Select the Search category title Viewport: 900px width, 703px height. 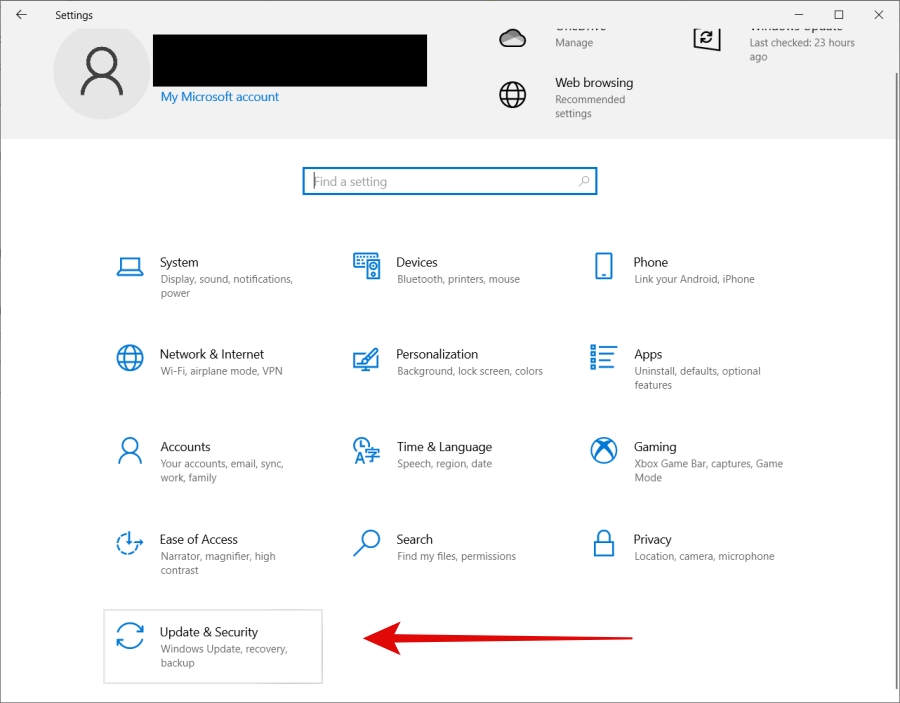(x=414, y=539)
